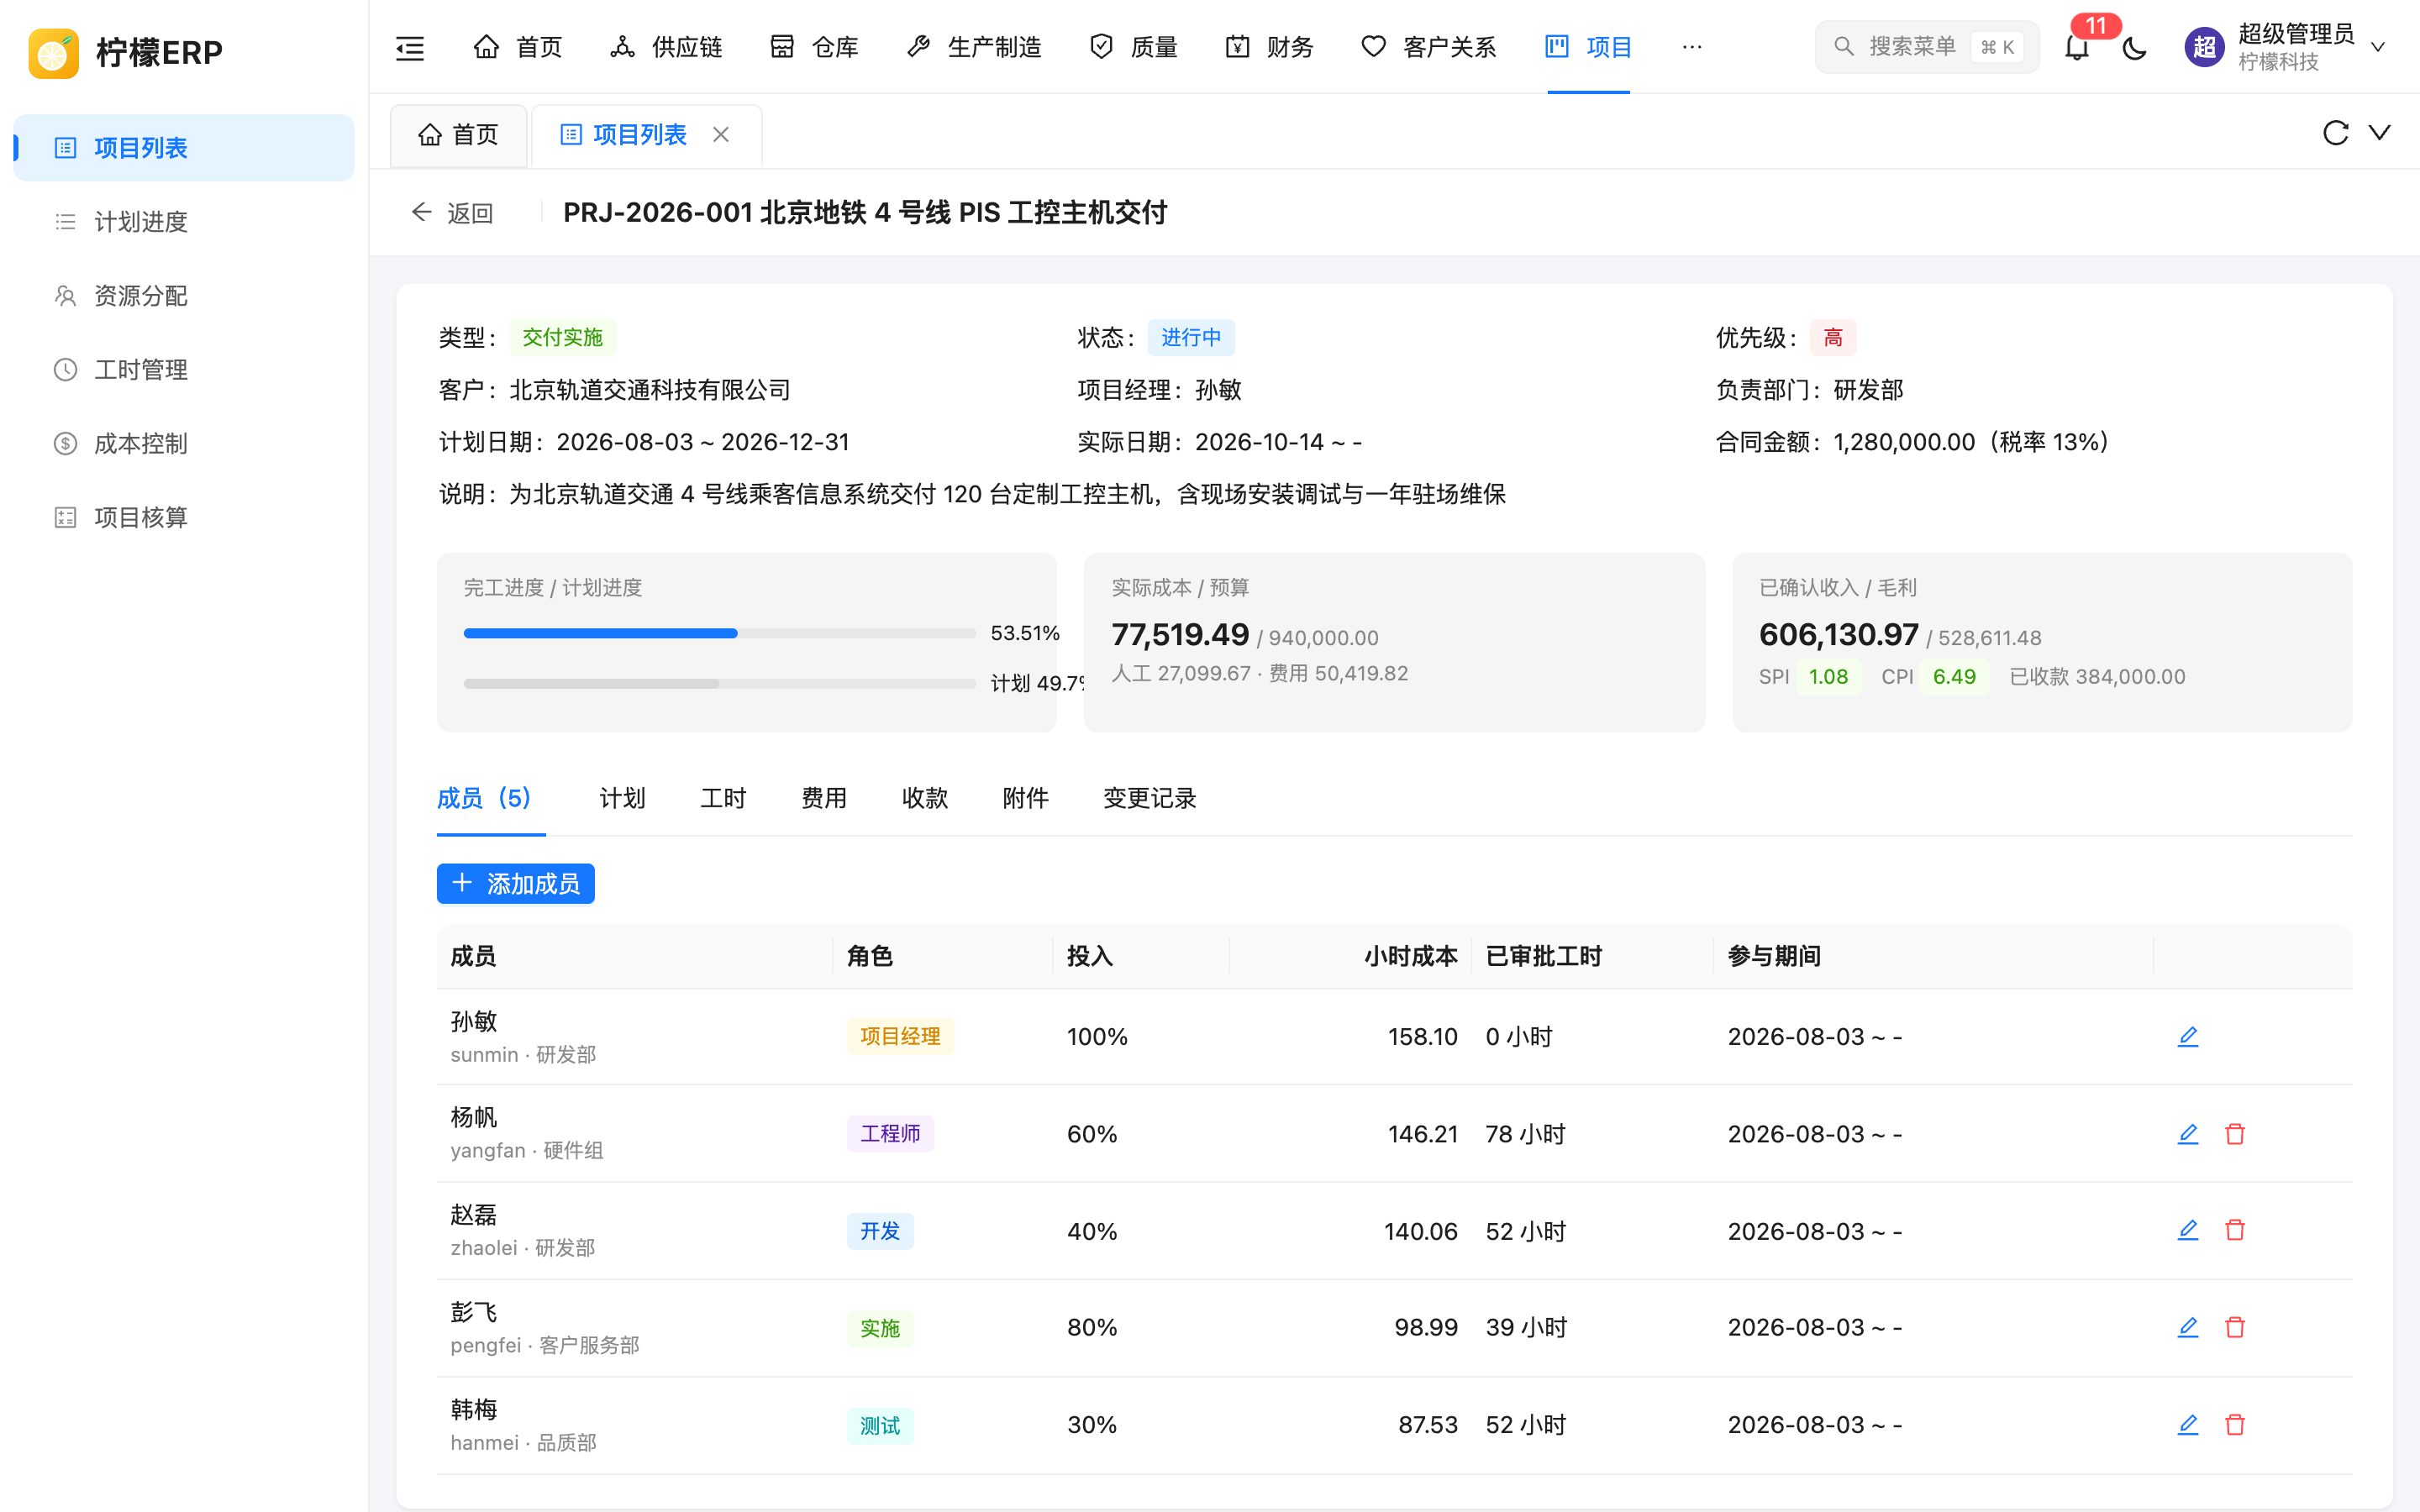Click the 交付实施 type tag
Viewport: 2420px width, 1512px height.
tap(562, 338)
